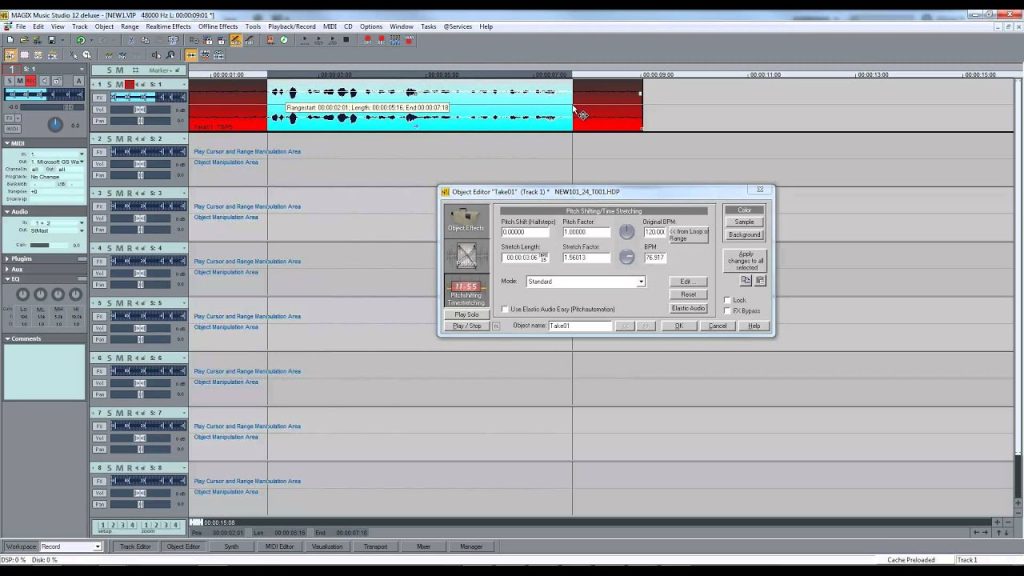This screenshot has height=576, width=1024.
Task: Open the Offline Effects menu
Action: click(x=218, y=27)
